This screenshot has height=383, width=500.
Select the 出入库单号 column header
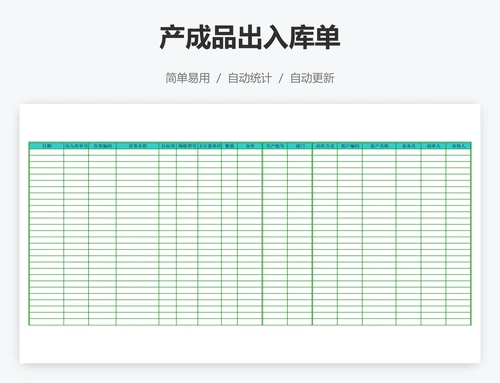[76, 146]
